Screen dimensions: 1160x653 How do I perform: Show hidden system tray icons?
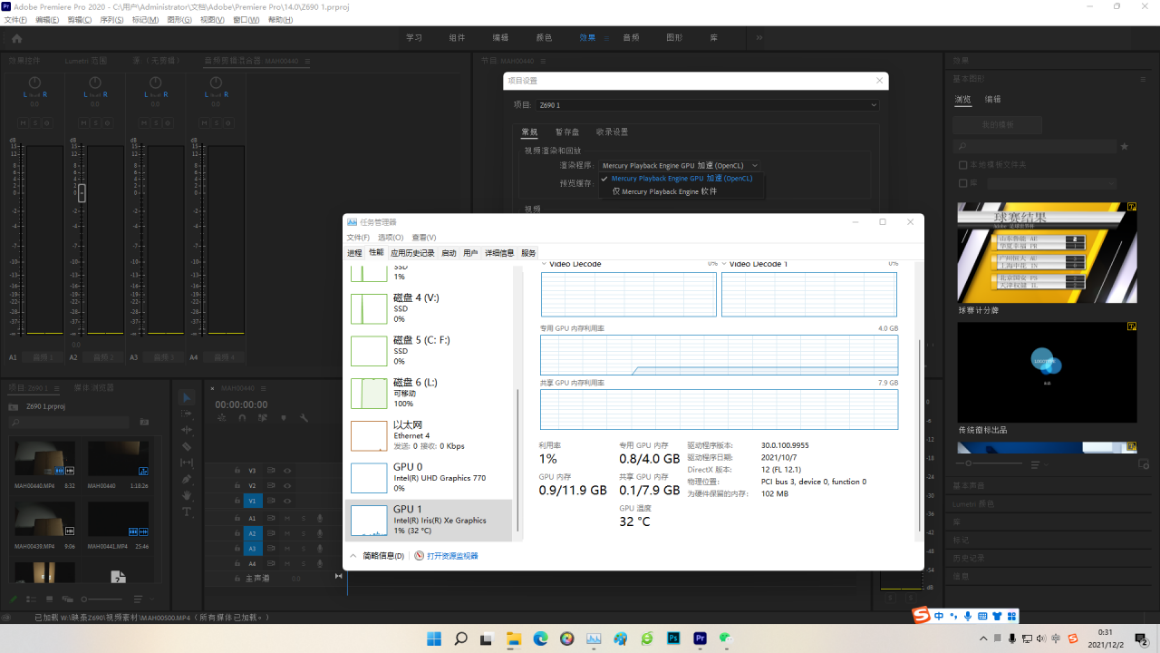click(983, 638)
